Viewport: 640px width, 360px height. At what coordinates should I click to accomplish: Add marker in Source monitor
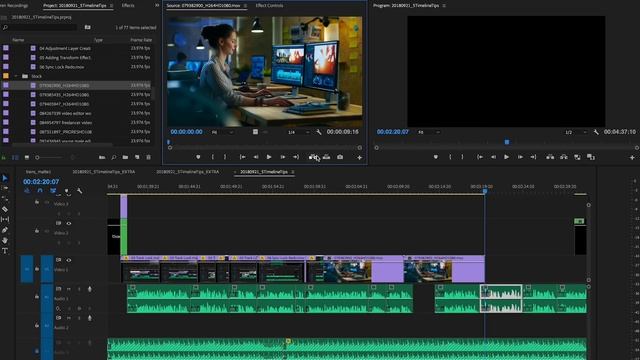tap(198, 157)
